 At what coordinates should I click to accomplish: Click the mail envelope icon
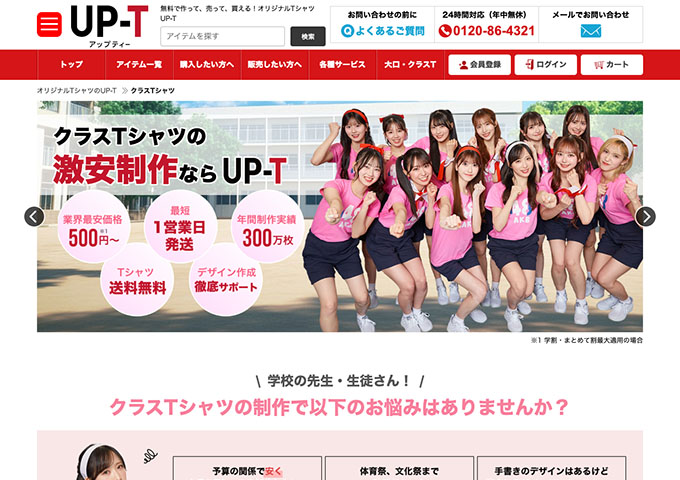[590, 31]
